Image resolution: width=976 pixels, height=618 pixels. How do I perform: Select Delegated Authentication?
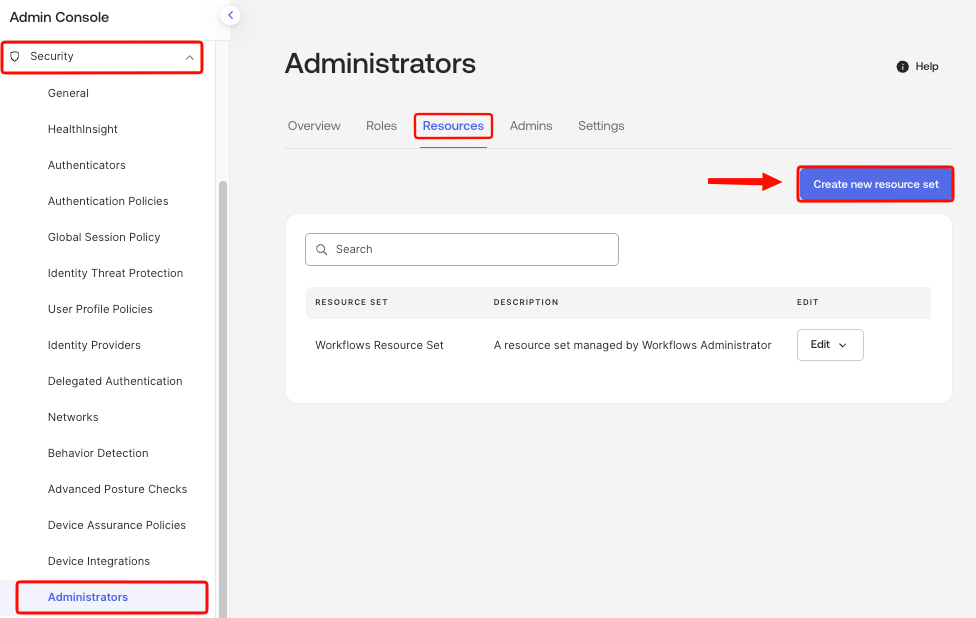(x=115, y=382)
